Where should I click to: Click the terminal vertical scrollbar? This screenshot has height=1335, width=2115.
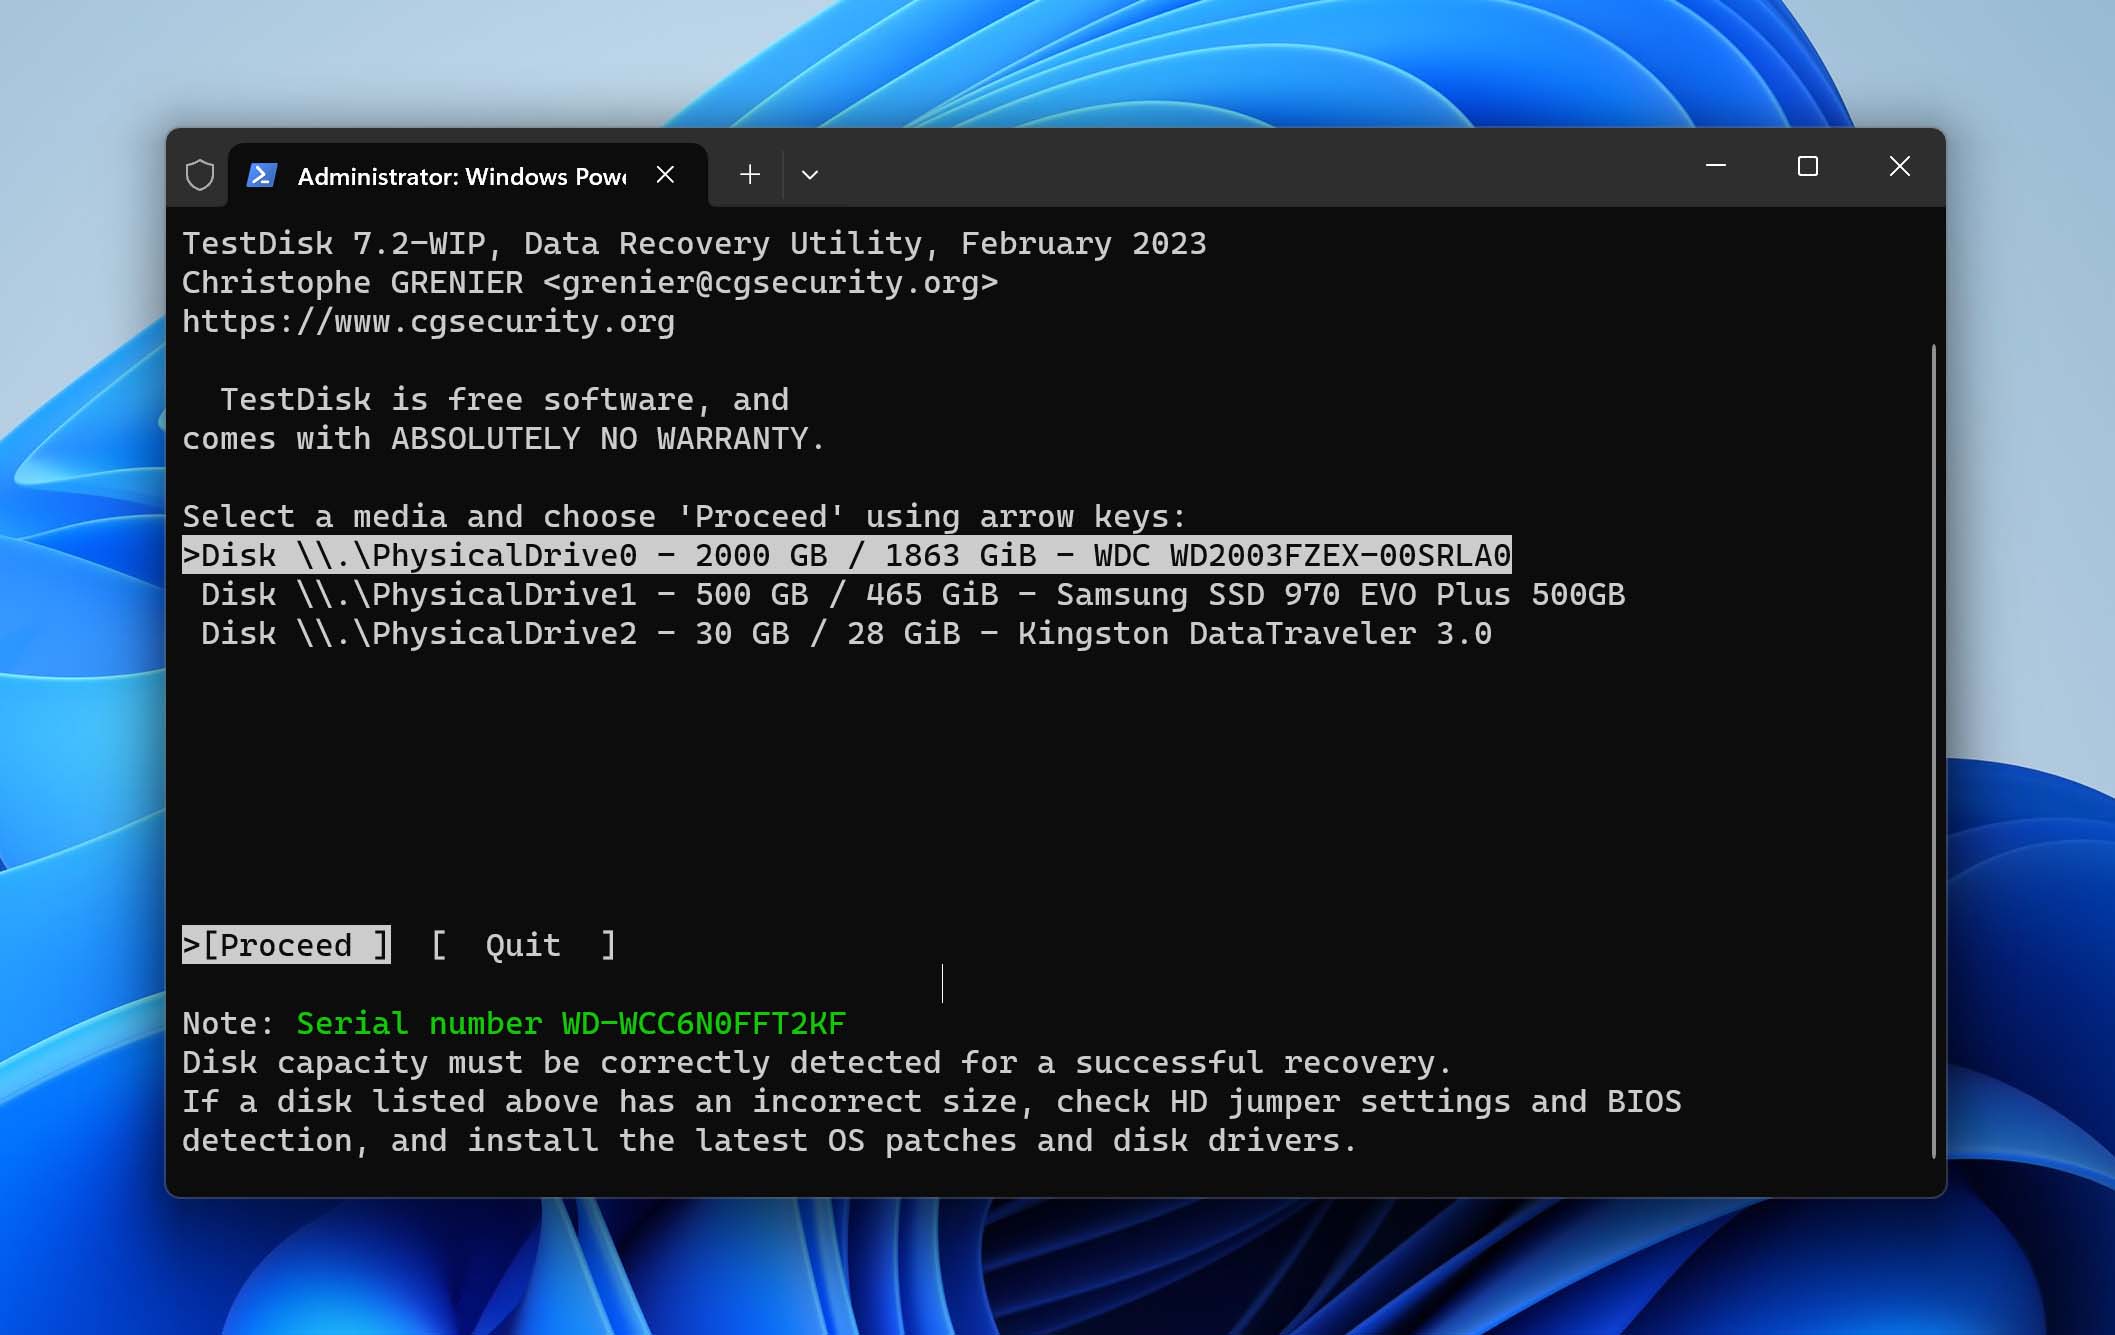click(1933, 751)
